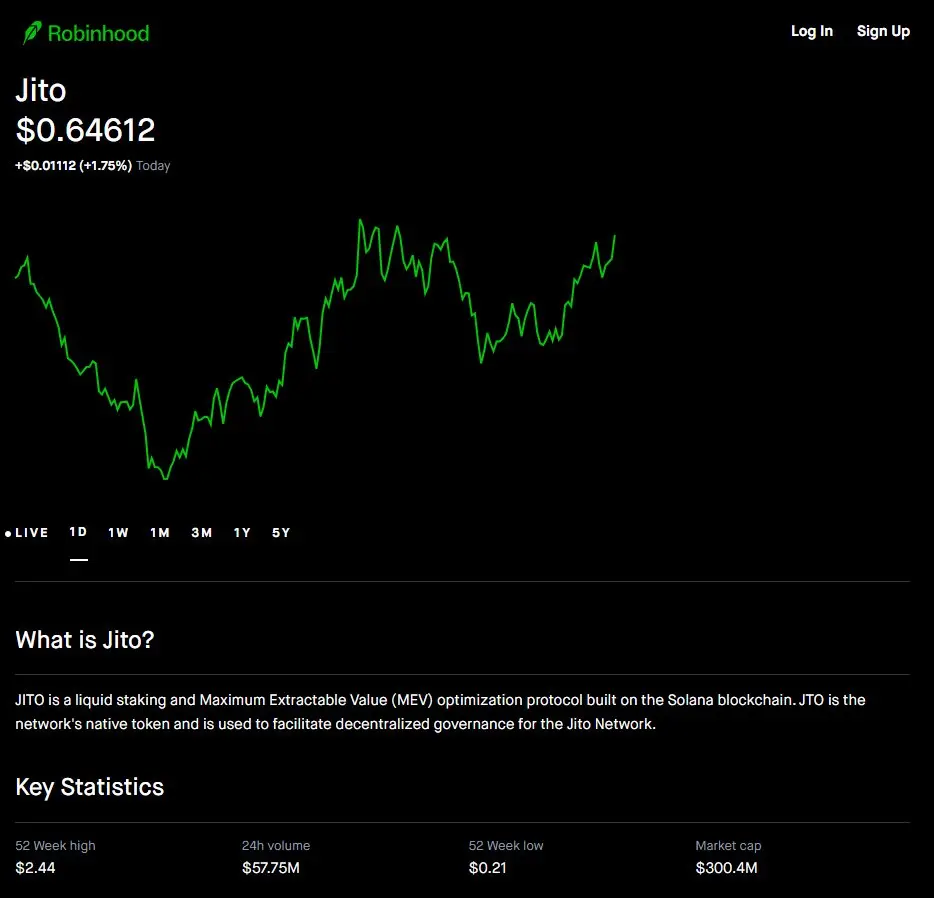The image size is (934, 898).
Task: Select the 1M chart range
Action: [x=160, y=532]
